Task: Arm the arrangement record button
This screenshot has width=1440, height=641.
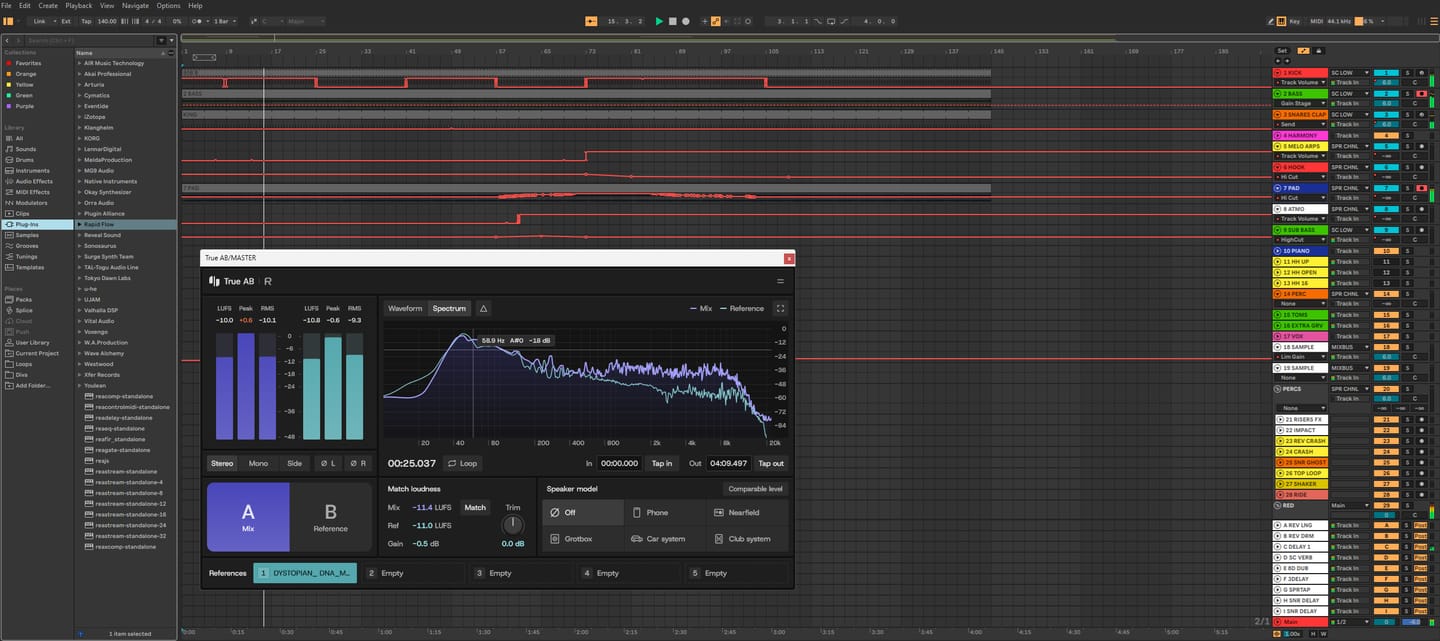Action: [685, 20]
